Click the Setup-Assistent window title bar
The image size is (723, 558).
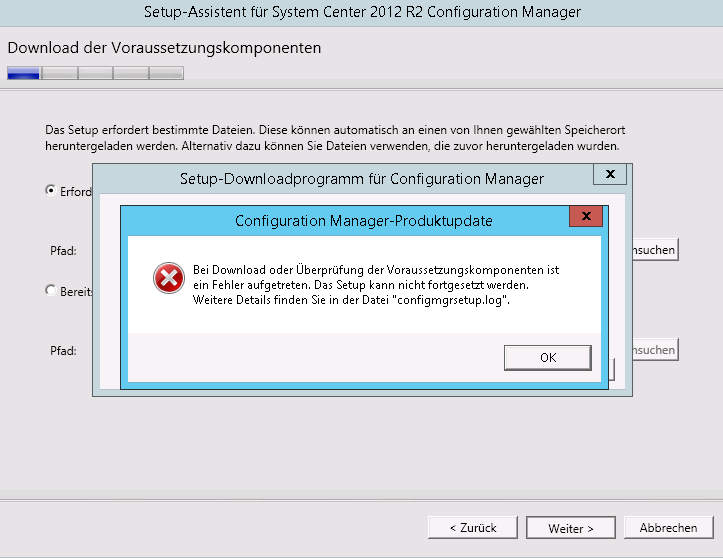pyautogui.click(x=362, y=12)
